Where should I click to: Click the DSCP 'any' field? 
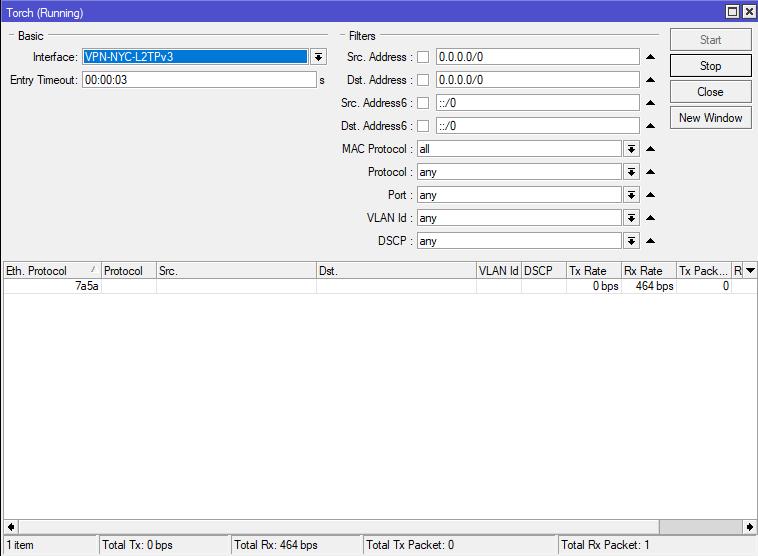tap(520, 241)
